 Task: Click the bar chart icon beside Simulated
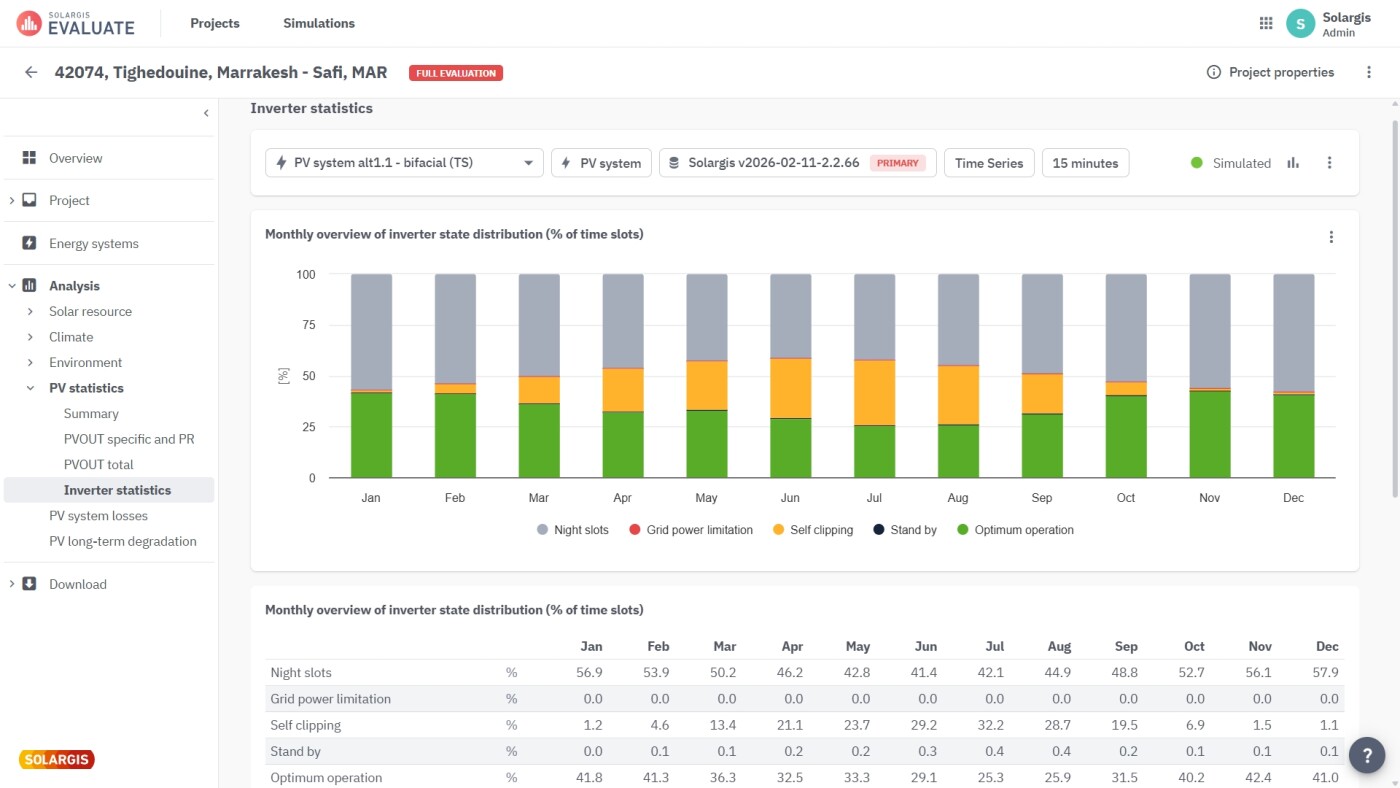(1293, 163)
